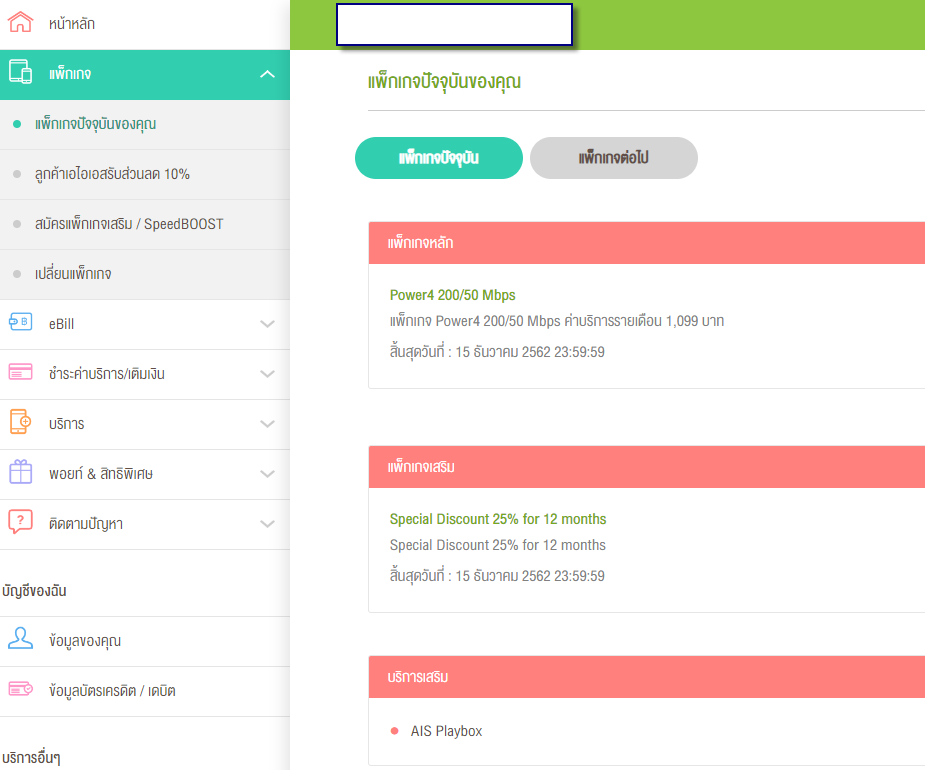
Task: Expand the พอยท์ & สิทธิพิเศษ chevron
Action: click(267, 474)
